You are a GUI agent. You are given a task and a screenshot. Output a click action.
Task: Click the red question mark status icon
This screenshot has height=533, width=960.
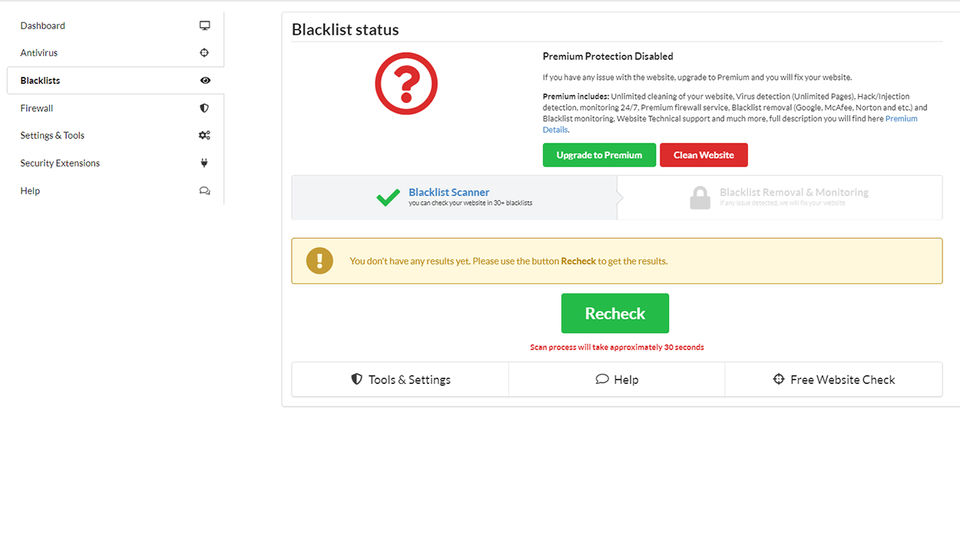tap(406, 82)
